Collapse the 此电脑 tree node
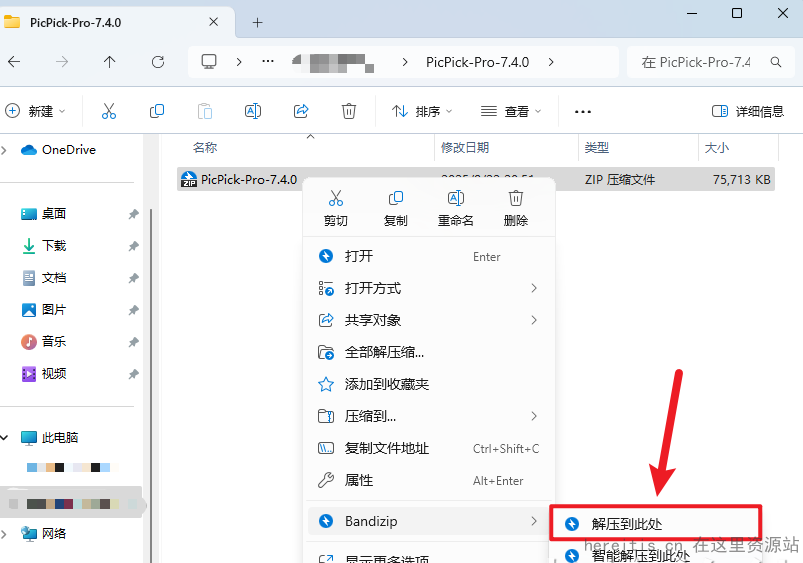Viewport: 803px width, 563px height. tap(5, 437)
